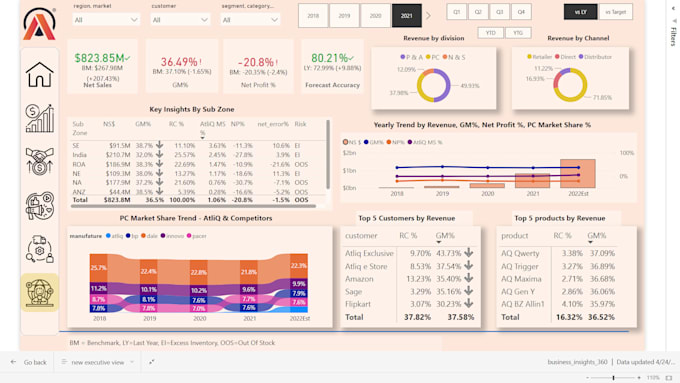Click the revenue by channel donut chart

tap(570, 85)
